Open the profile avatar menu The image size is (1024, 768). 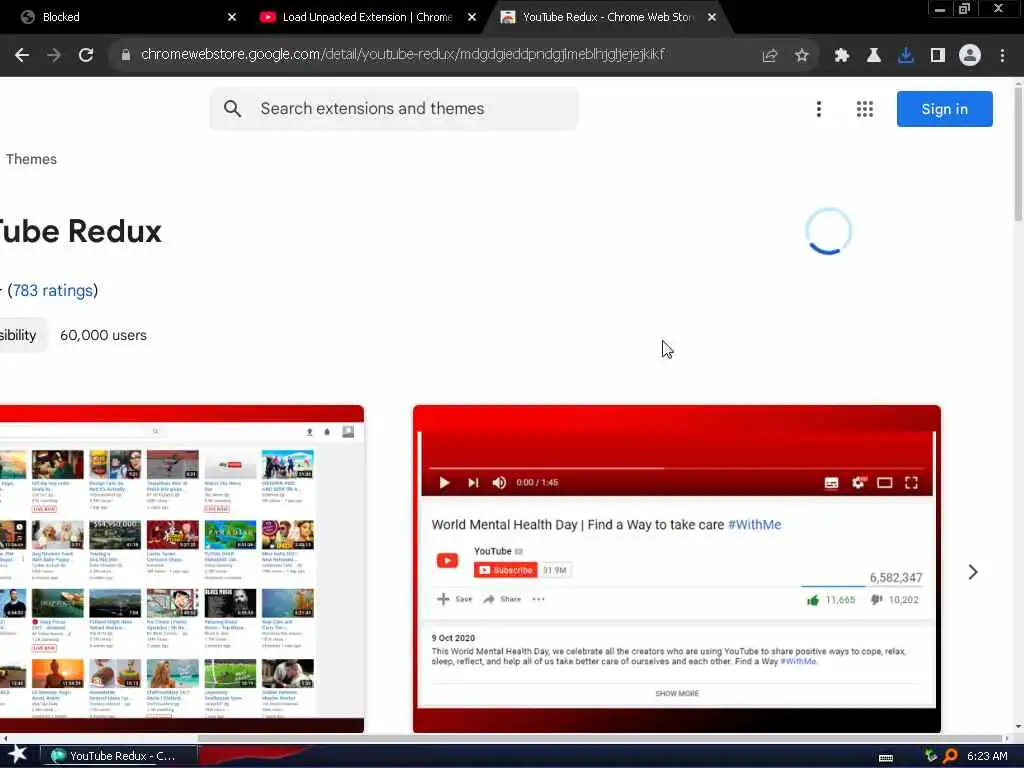tap(970, 56)
